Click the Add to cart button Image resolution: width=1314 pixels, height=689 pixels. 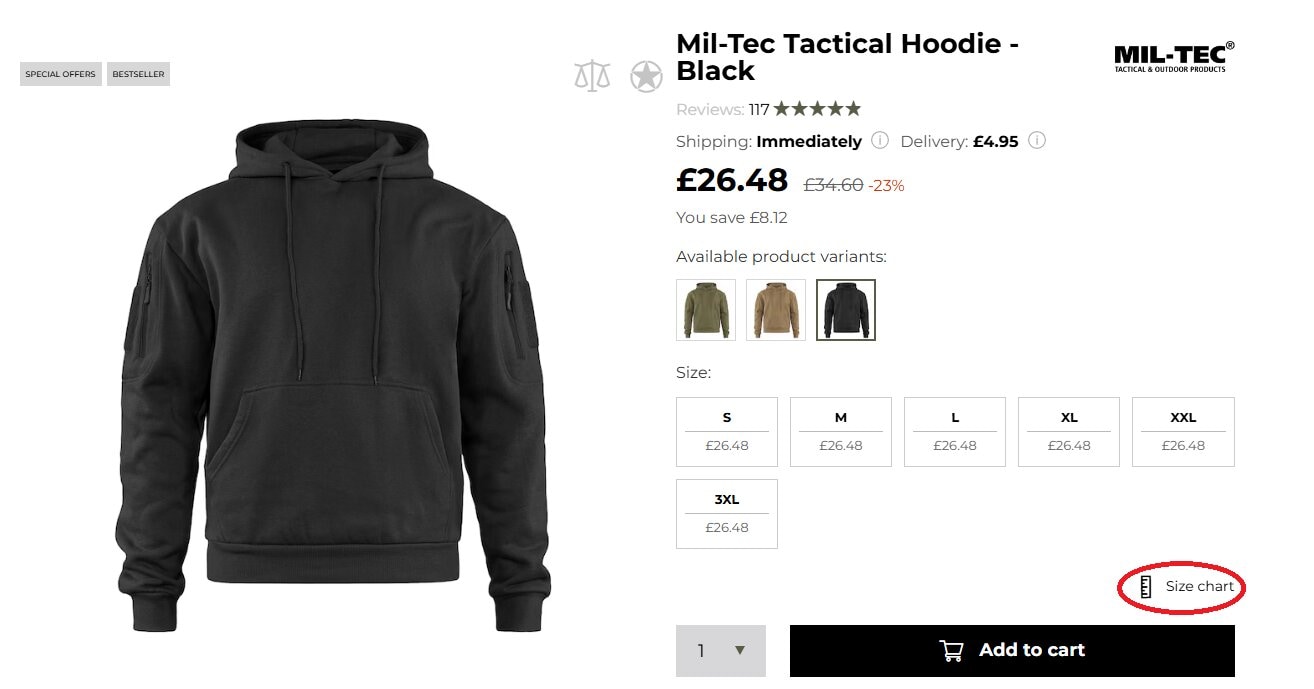tap(1013, 649)
